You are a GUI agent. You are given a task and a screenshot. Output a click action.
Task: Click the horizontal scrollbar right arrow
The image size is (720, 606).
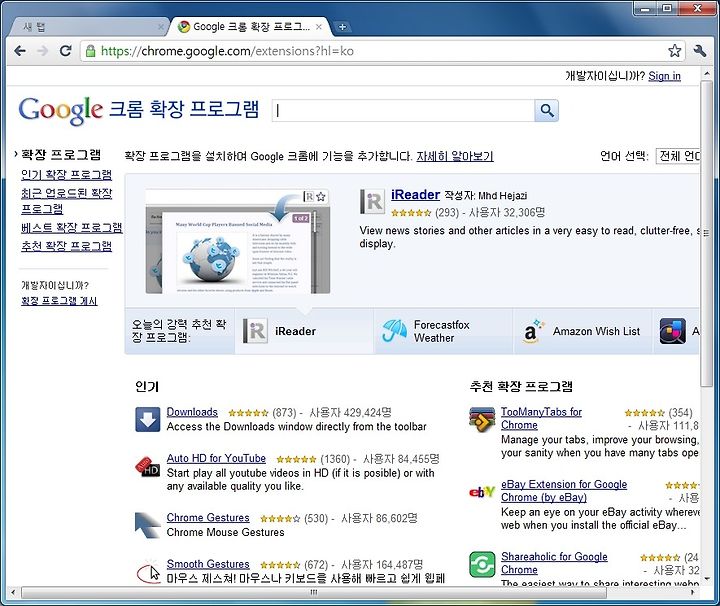[693, 592]
